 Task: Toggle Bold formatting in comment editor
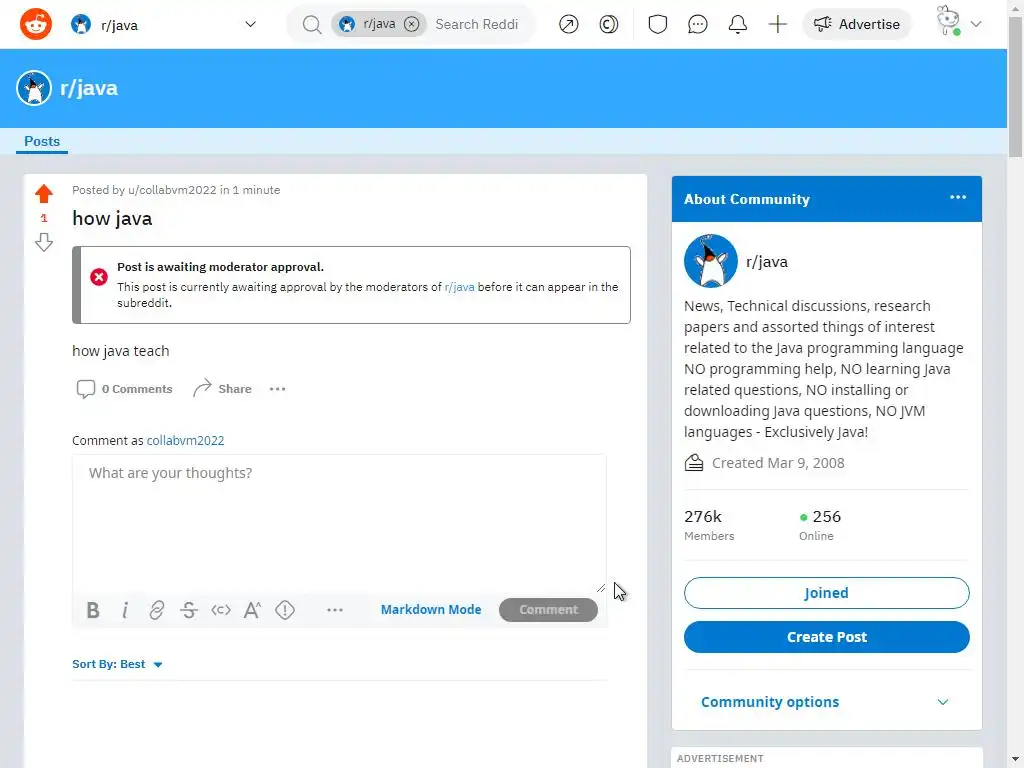(x=93, y=610)
